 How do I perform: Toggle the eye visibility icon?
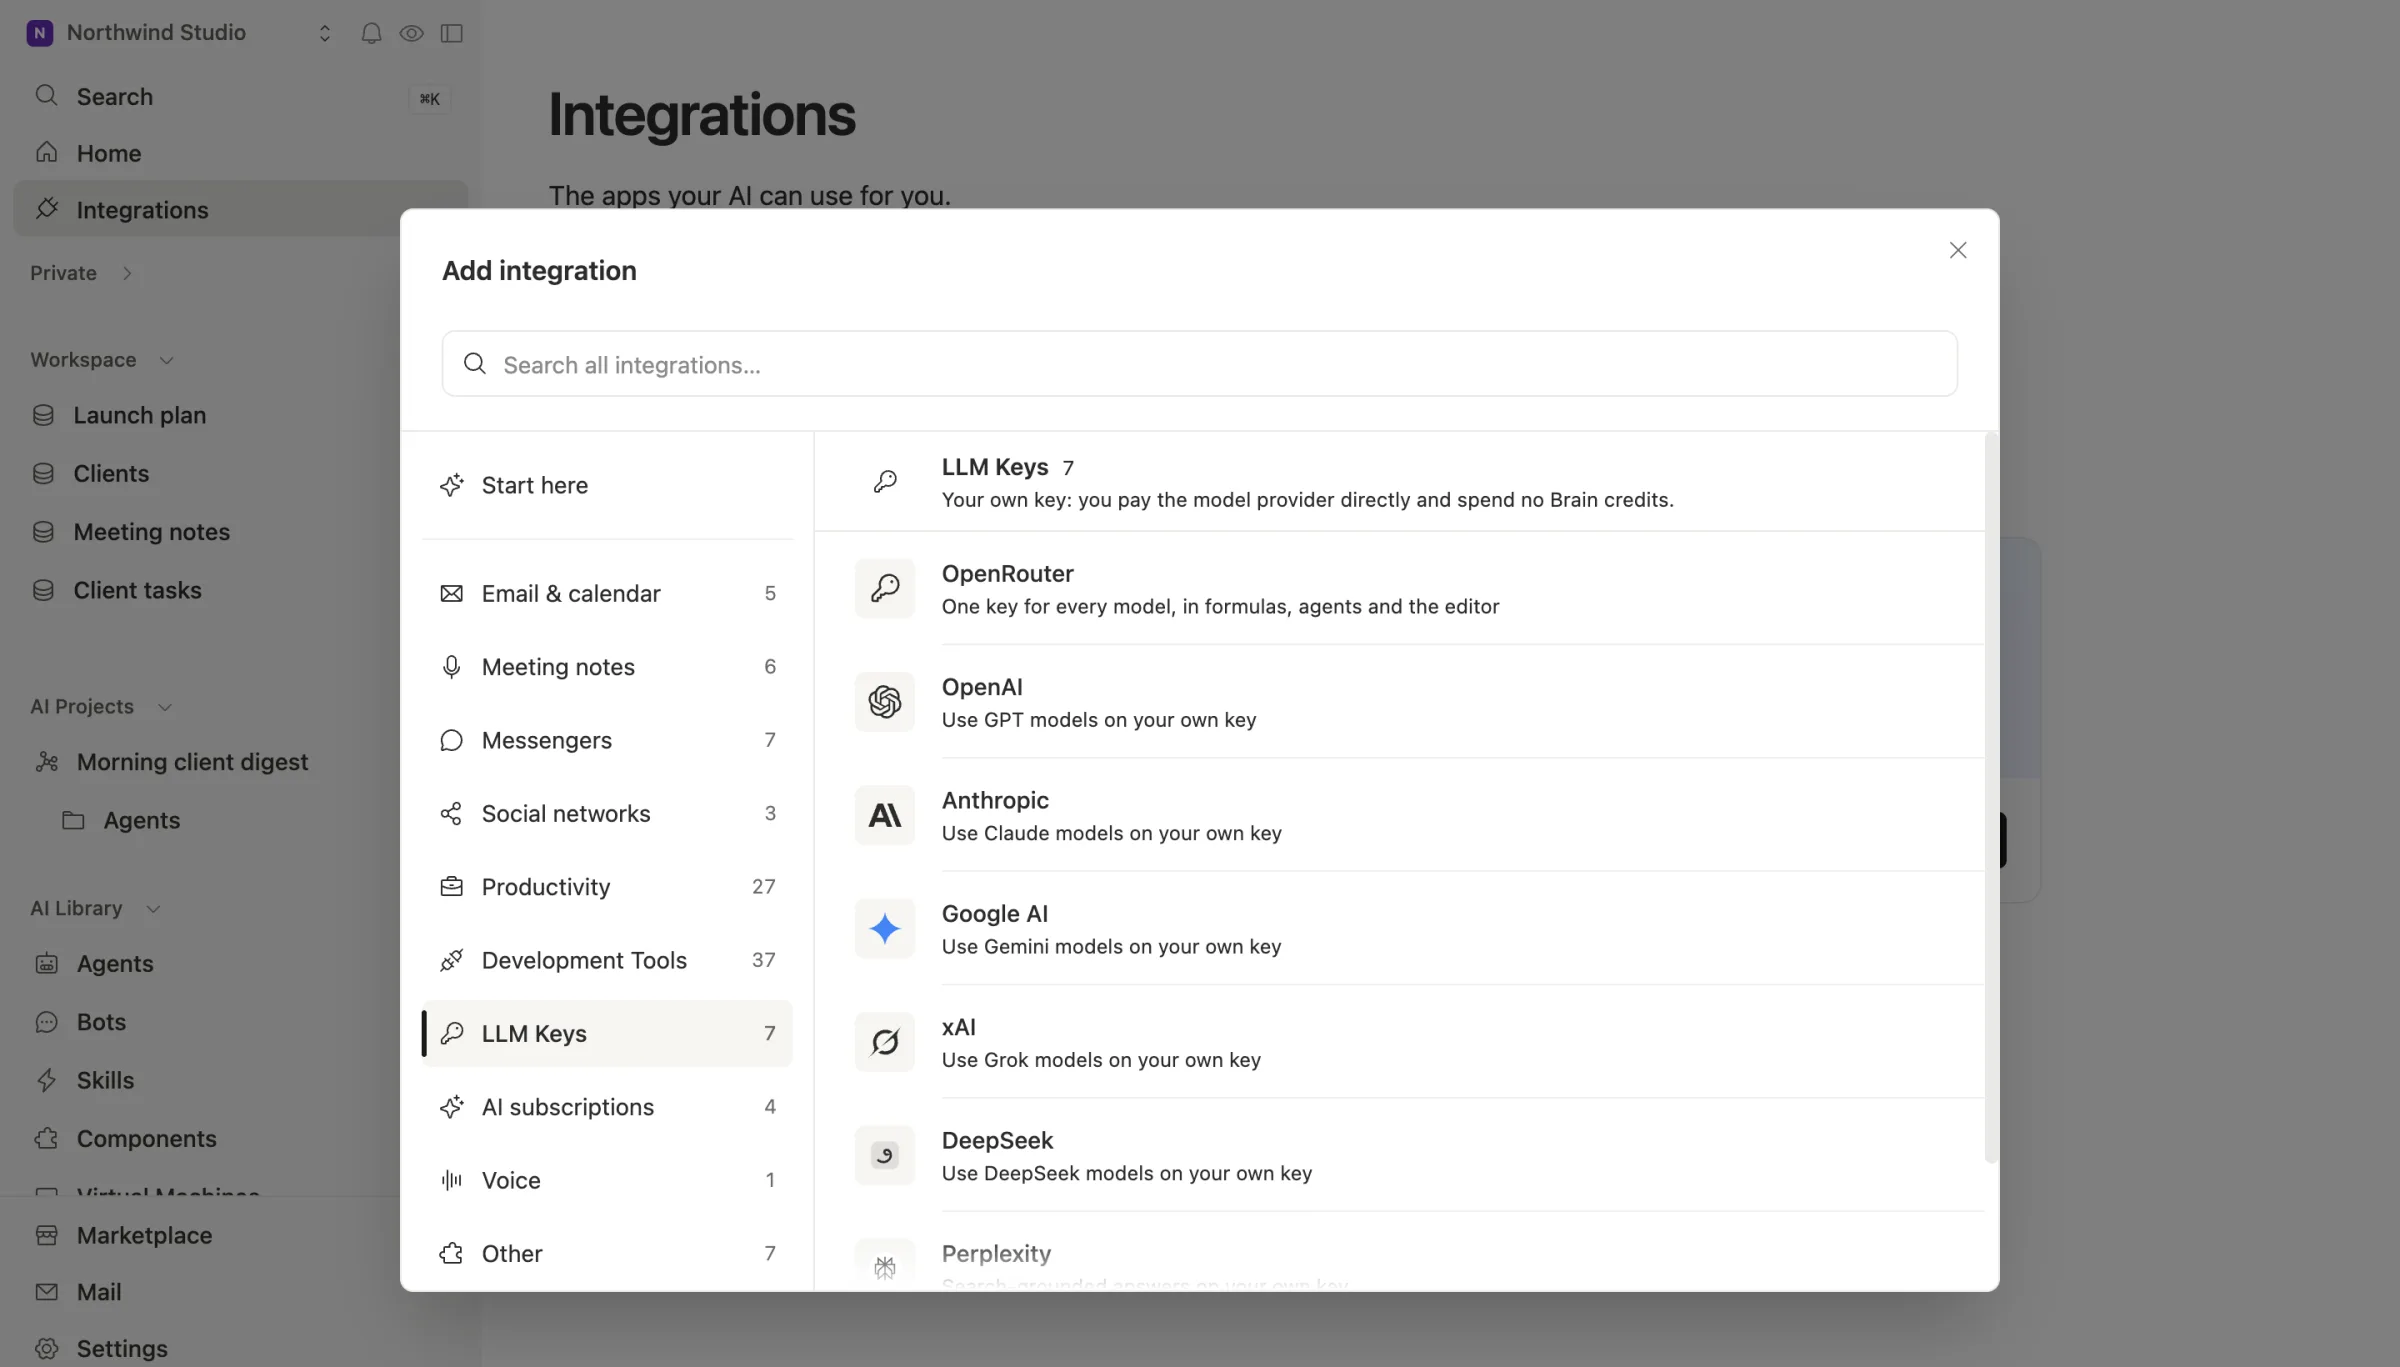(x=411, y=33)
